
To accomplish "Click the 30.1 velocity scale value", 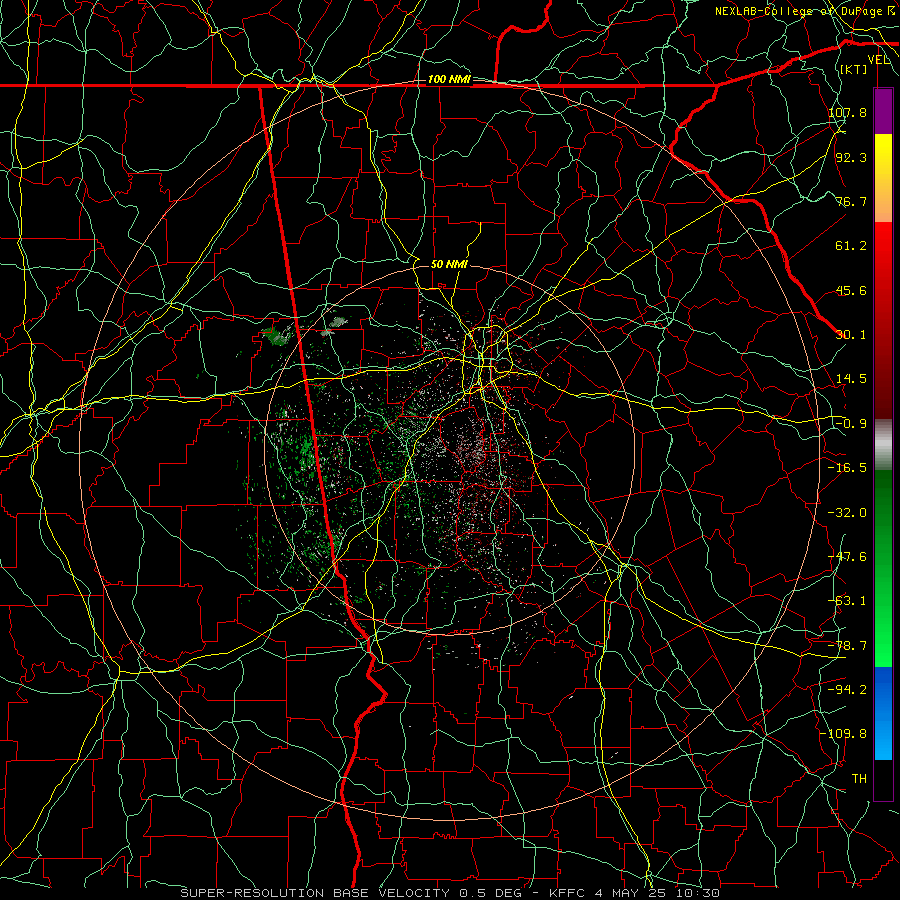I will [851, 335].
